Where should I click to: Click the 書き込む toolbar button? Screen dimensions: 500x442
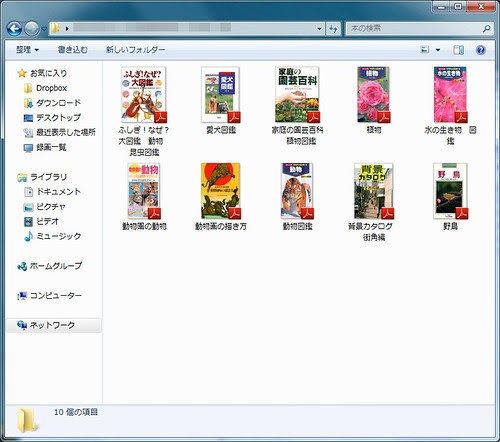coord(73,50)
